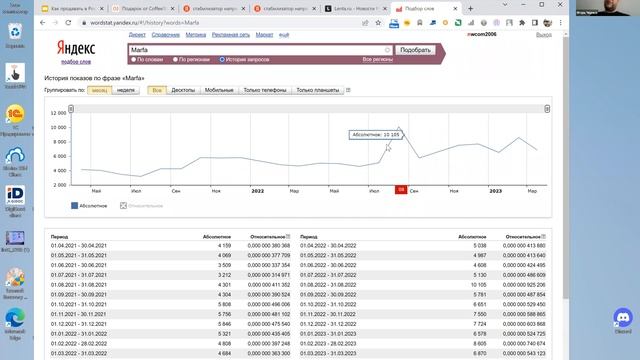Open a new browser tab
The height and width of the screenshot is (360, 640).
(471, 8)
